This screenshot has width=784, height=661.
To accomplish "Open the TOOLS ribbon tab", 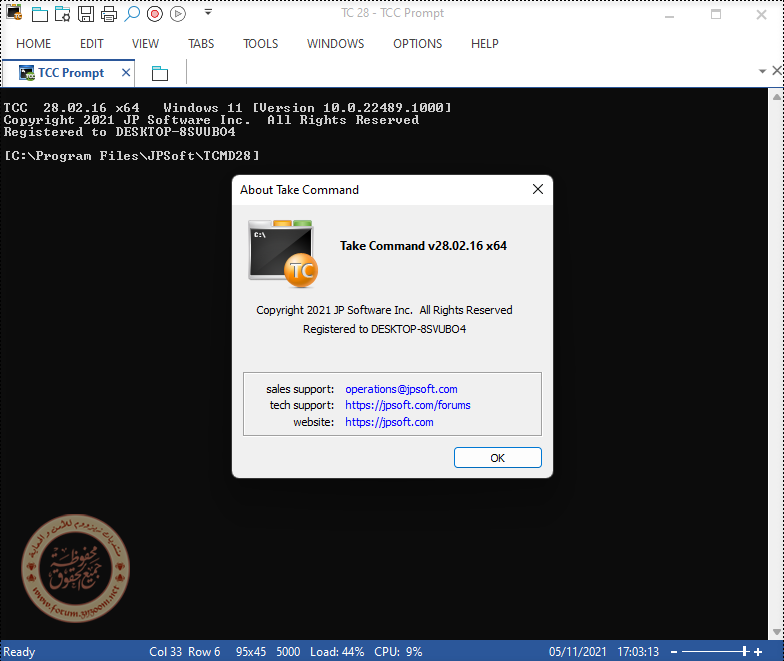I will [x=260, y=44].
